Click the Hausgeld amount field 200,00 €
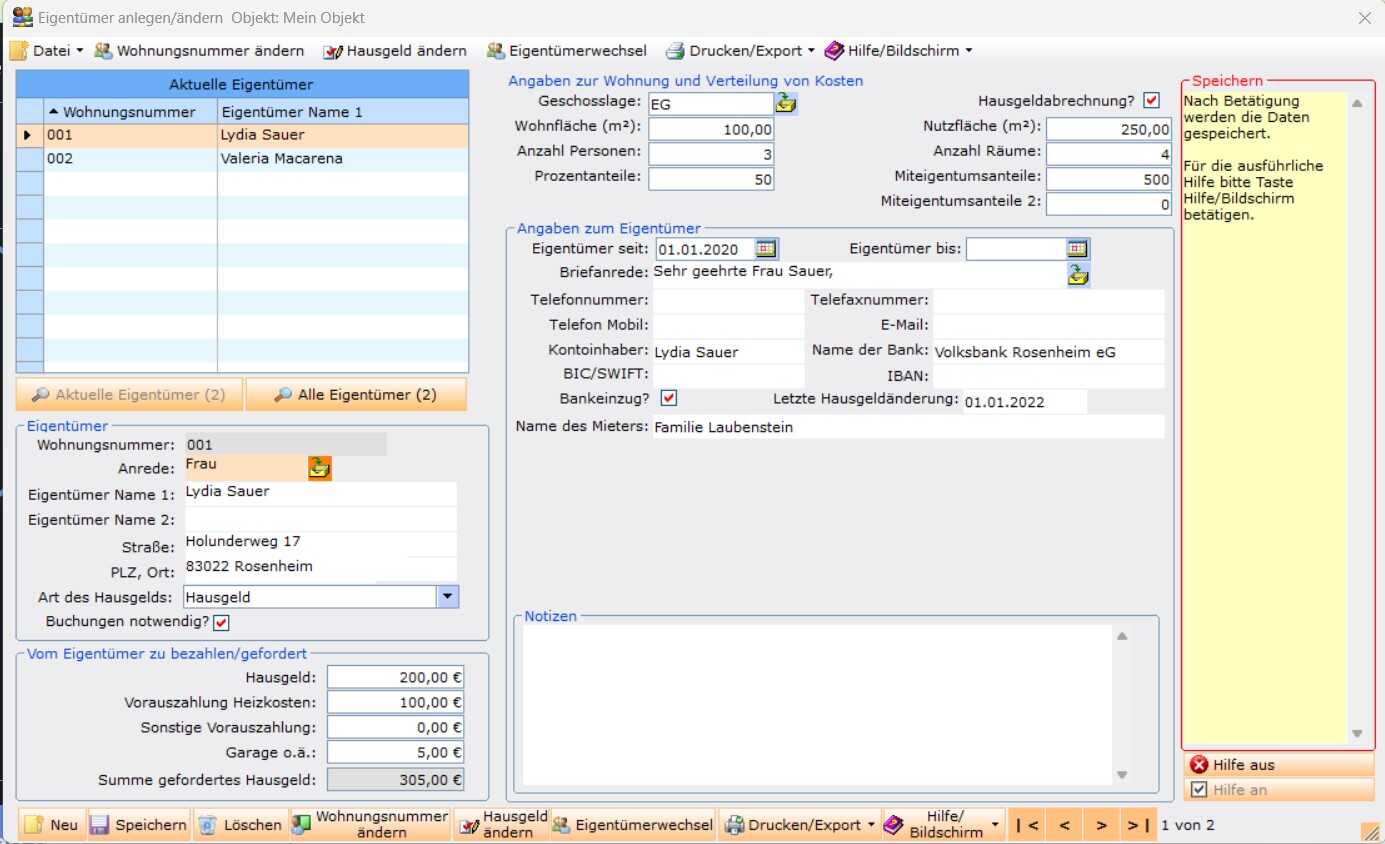 point(395,678)
